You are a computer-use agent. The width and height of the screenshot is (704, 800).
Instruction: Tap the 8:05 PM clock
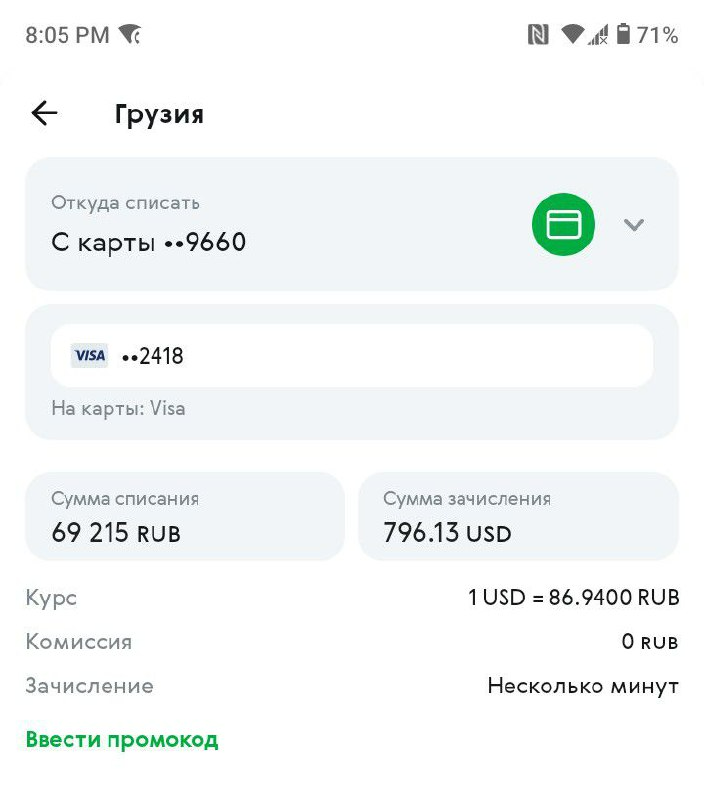point(67,35)
